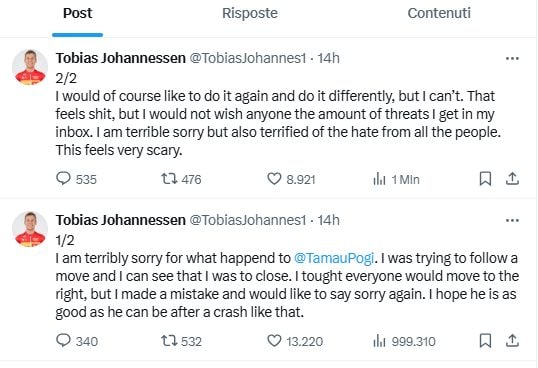
Task: Open replies on the 1/2 post
Action: point(77,341)
